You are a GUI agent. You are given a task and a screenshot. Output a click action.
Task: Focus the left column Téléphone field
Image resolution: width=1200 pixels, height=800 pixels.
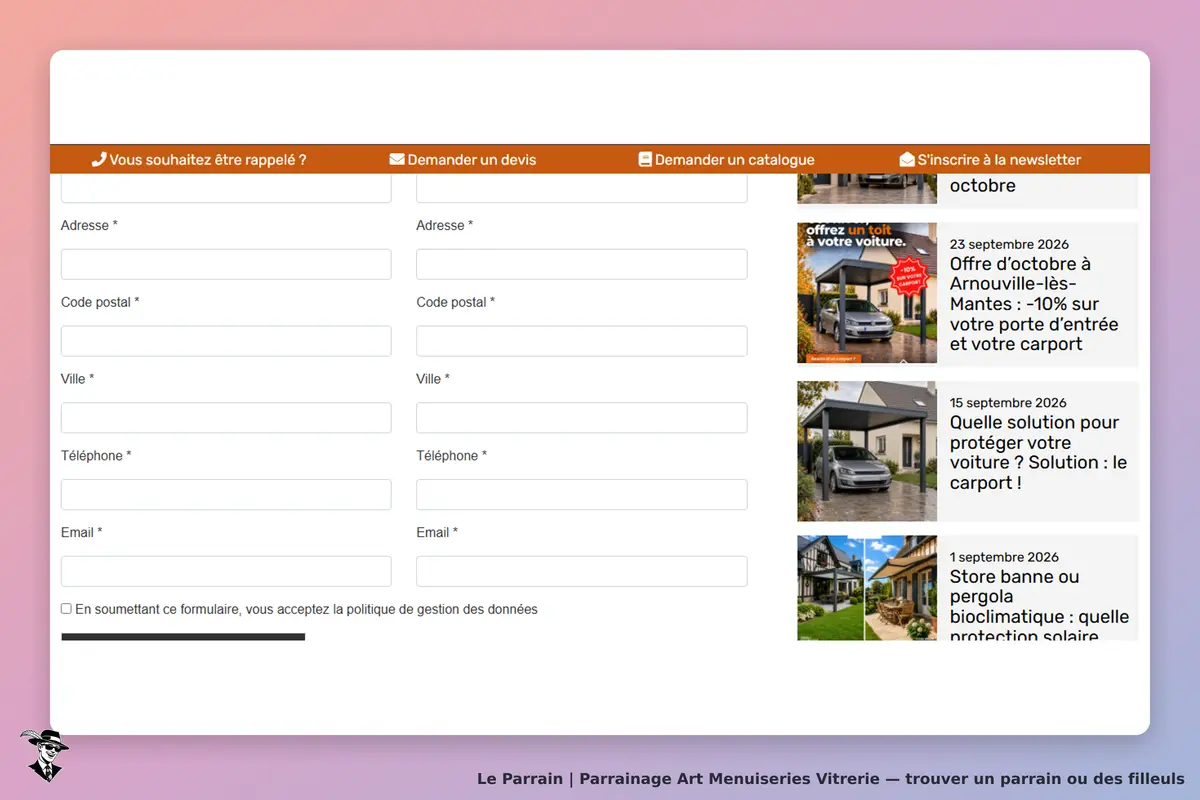(226, 495)
